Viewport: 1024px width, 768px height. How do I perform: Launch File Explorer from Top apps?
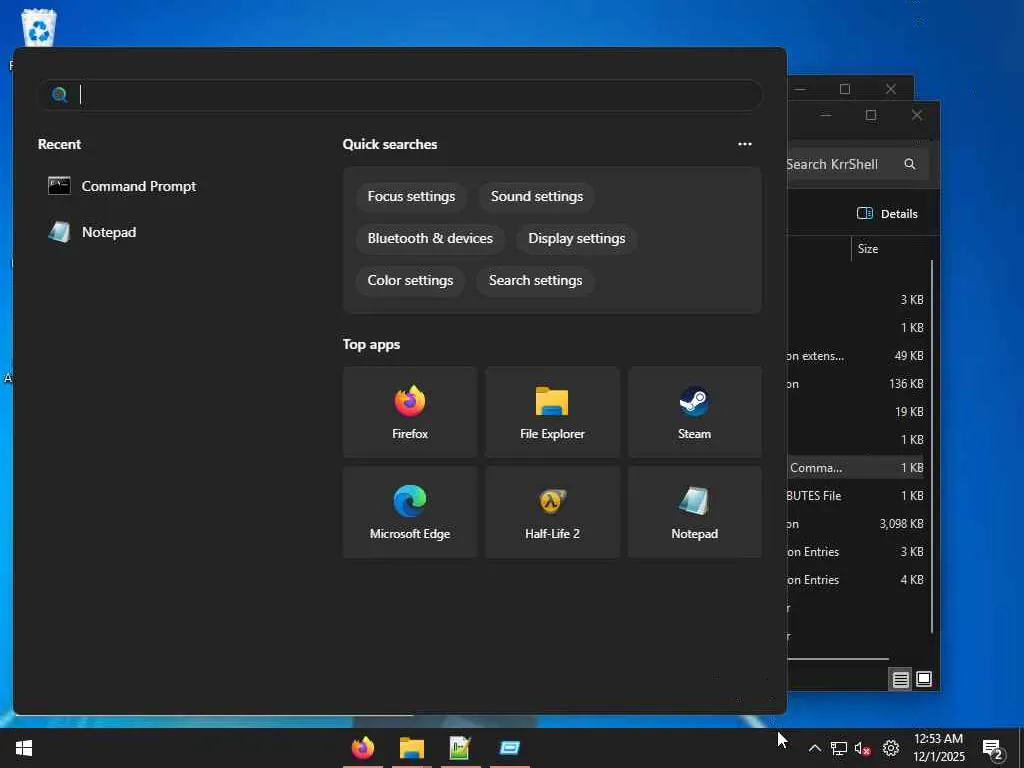552,412
